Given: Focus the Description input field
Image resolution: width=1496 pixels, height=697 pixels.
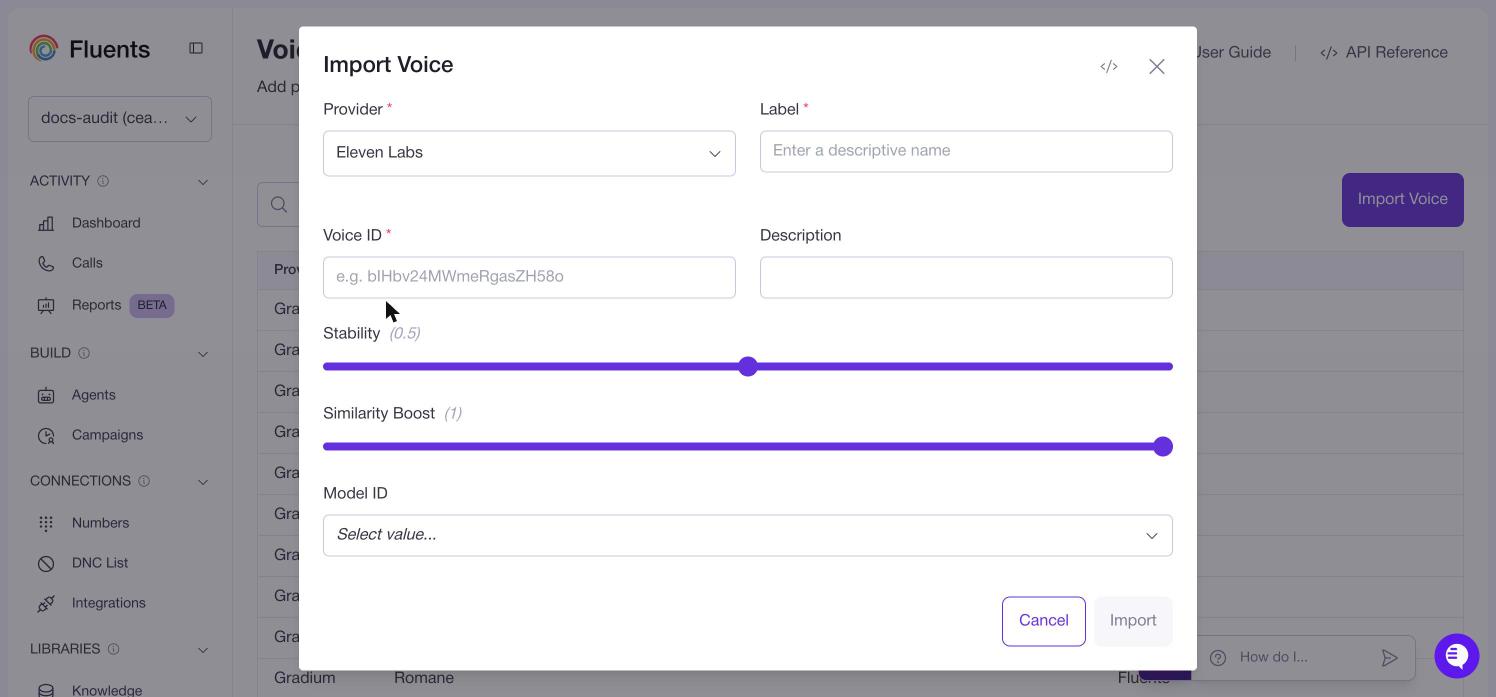Looking at the screenshot, I should point(966,277).
